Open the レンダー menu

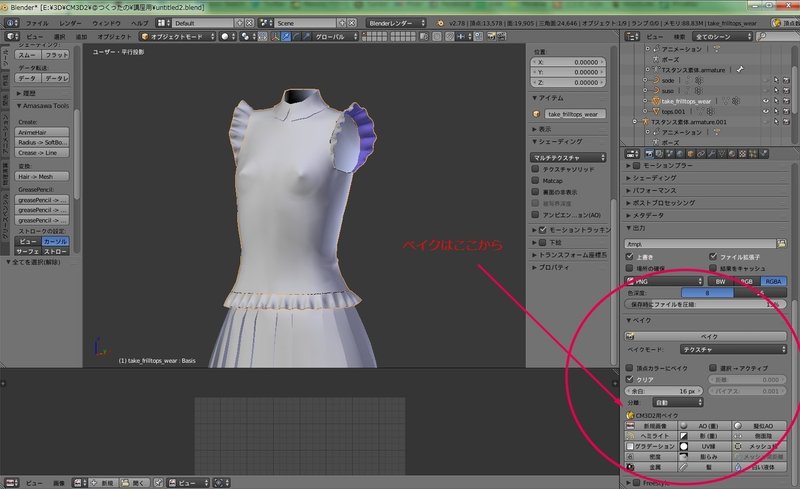pos(70,23)
